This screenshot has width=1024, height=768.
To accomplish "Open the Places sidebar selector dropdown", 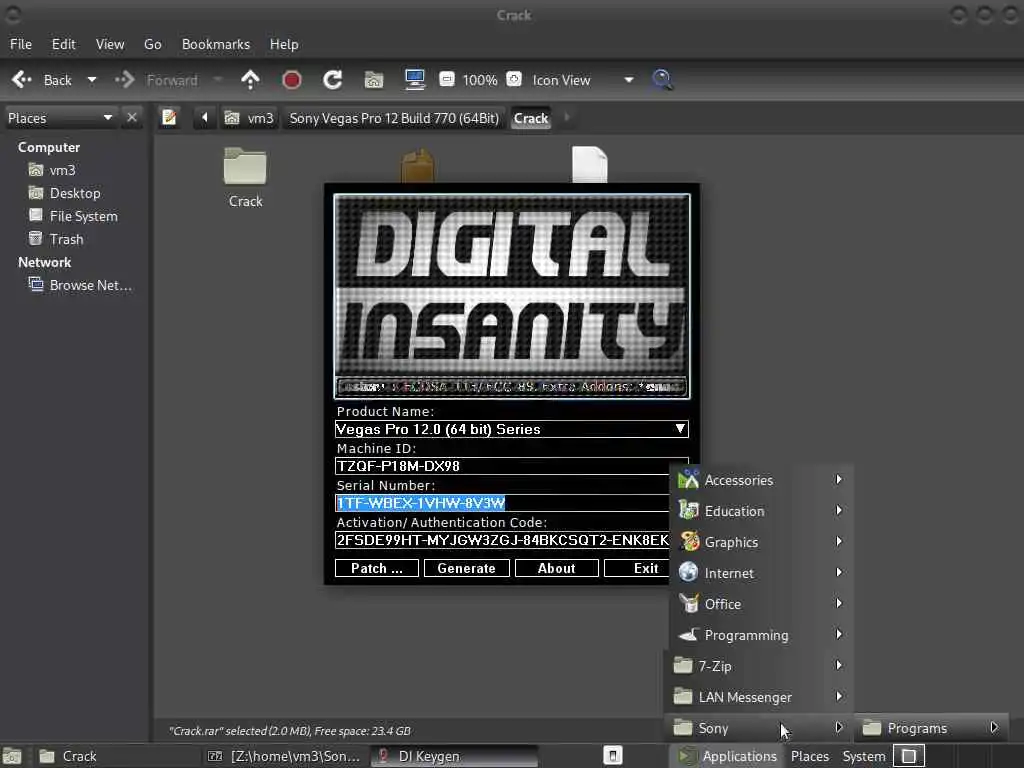I will click(x=60, y=118).
